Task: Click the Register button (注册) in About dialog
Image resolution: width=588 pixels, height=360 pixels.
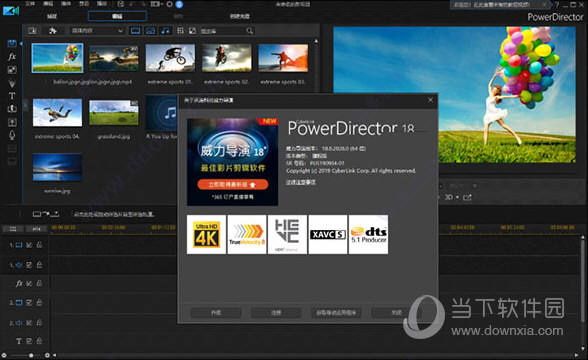Action: 276,312
